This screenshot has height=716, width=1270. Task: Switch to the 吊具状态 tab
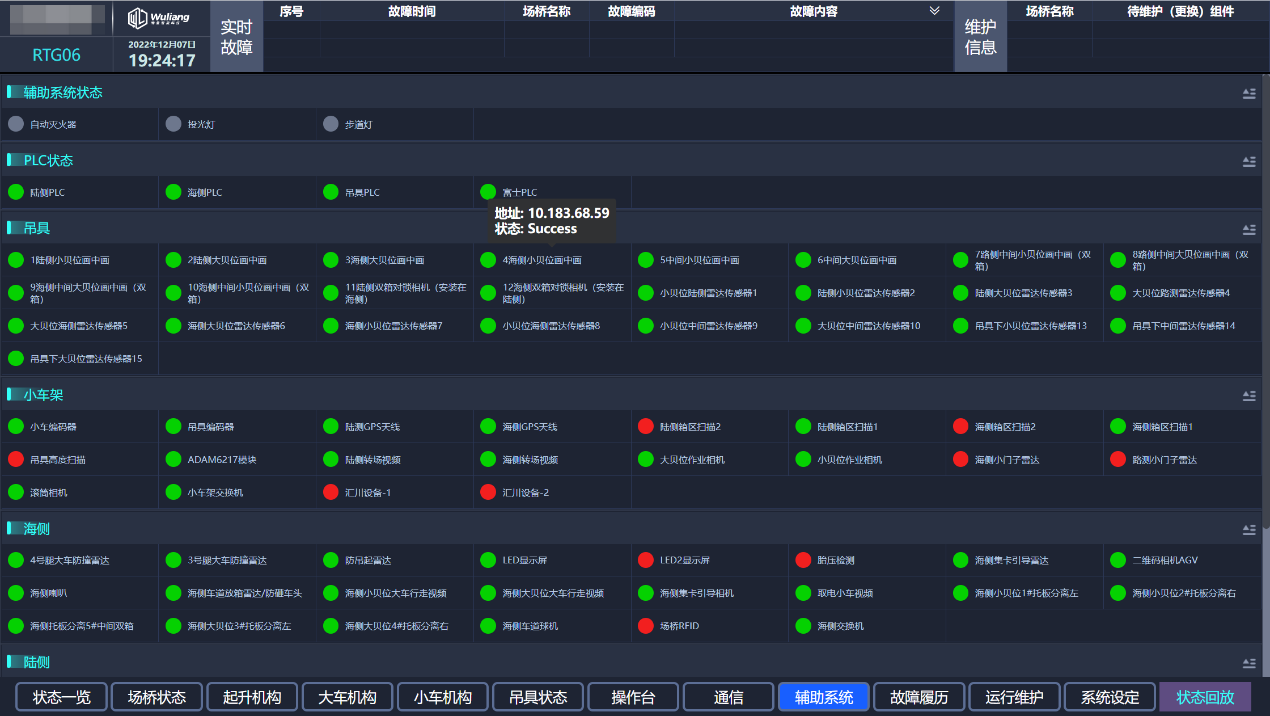[x=538, y=697]
